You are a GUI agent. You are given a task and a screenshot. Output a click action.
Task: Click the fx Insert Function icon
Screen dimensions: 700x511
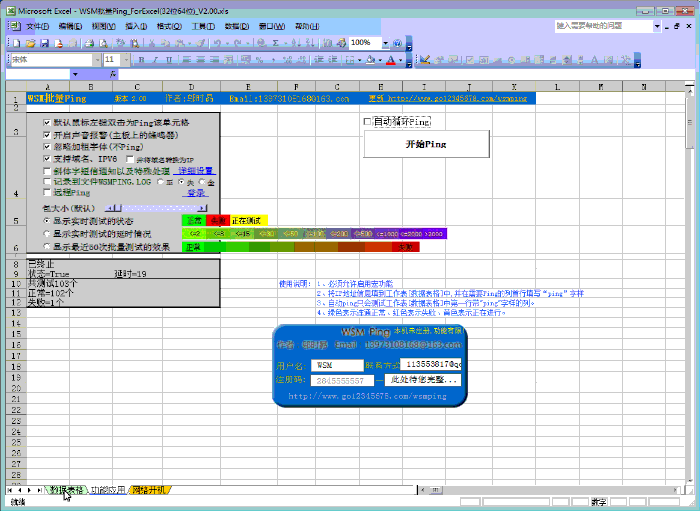tap(113, 74)
